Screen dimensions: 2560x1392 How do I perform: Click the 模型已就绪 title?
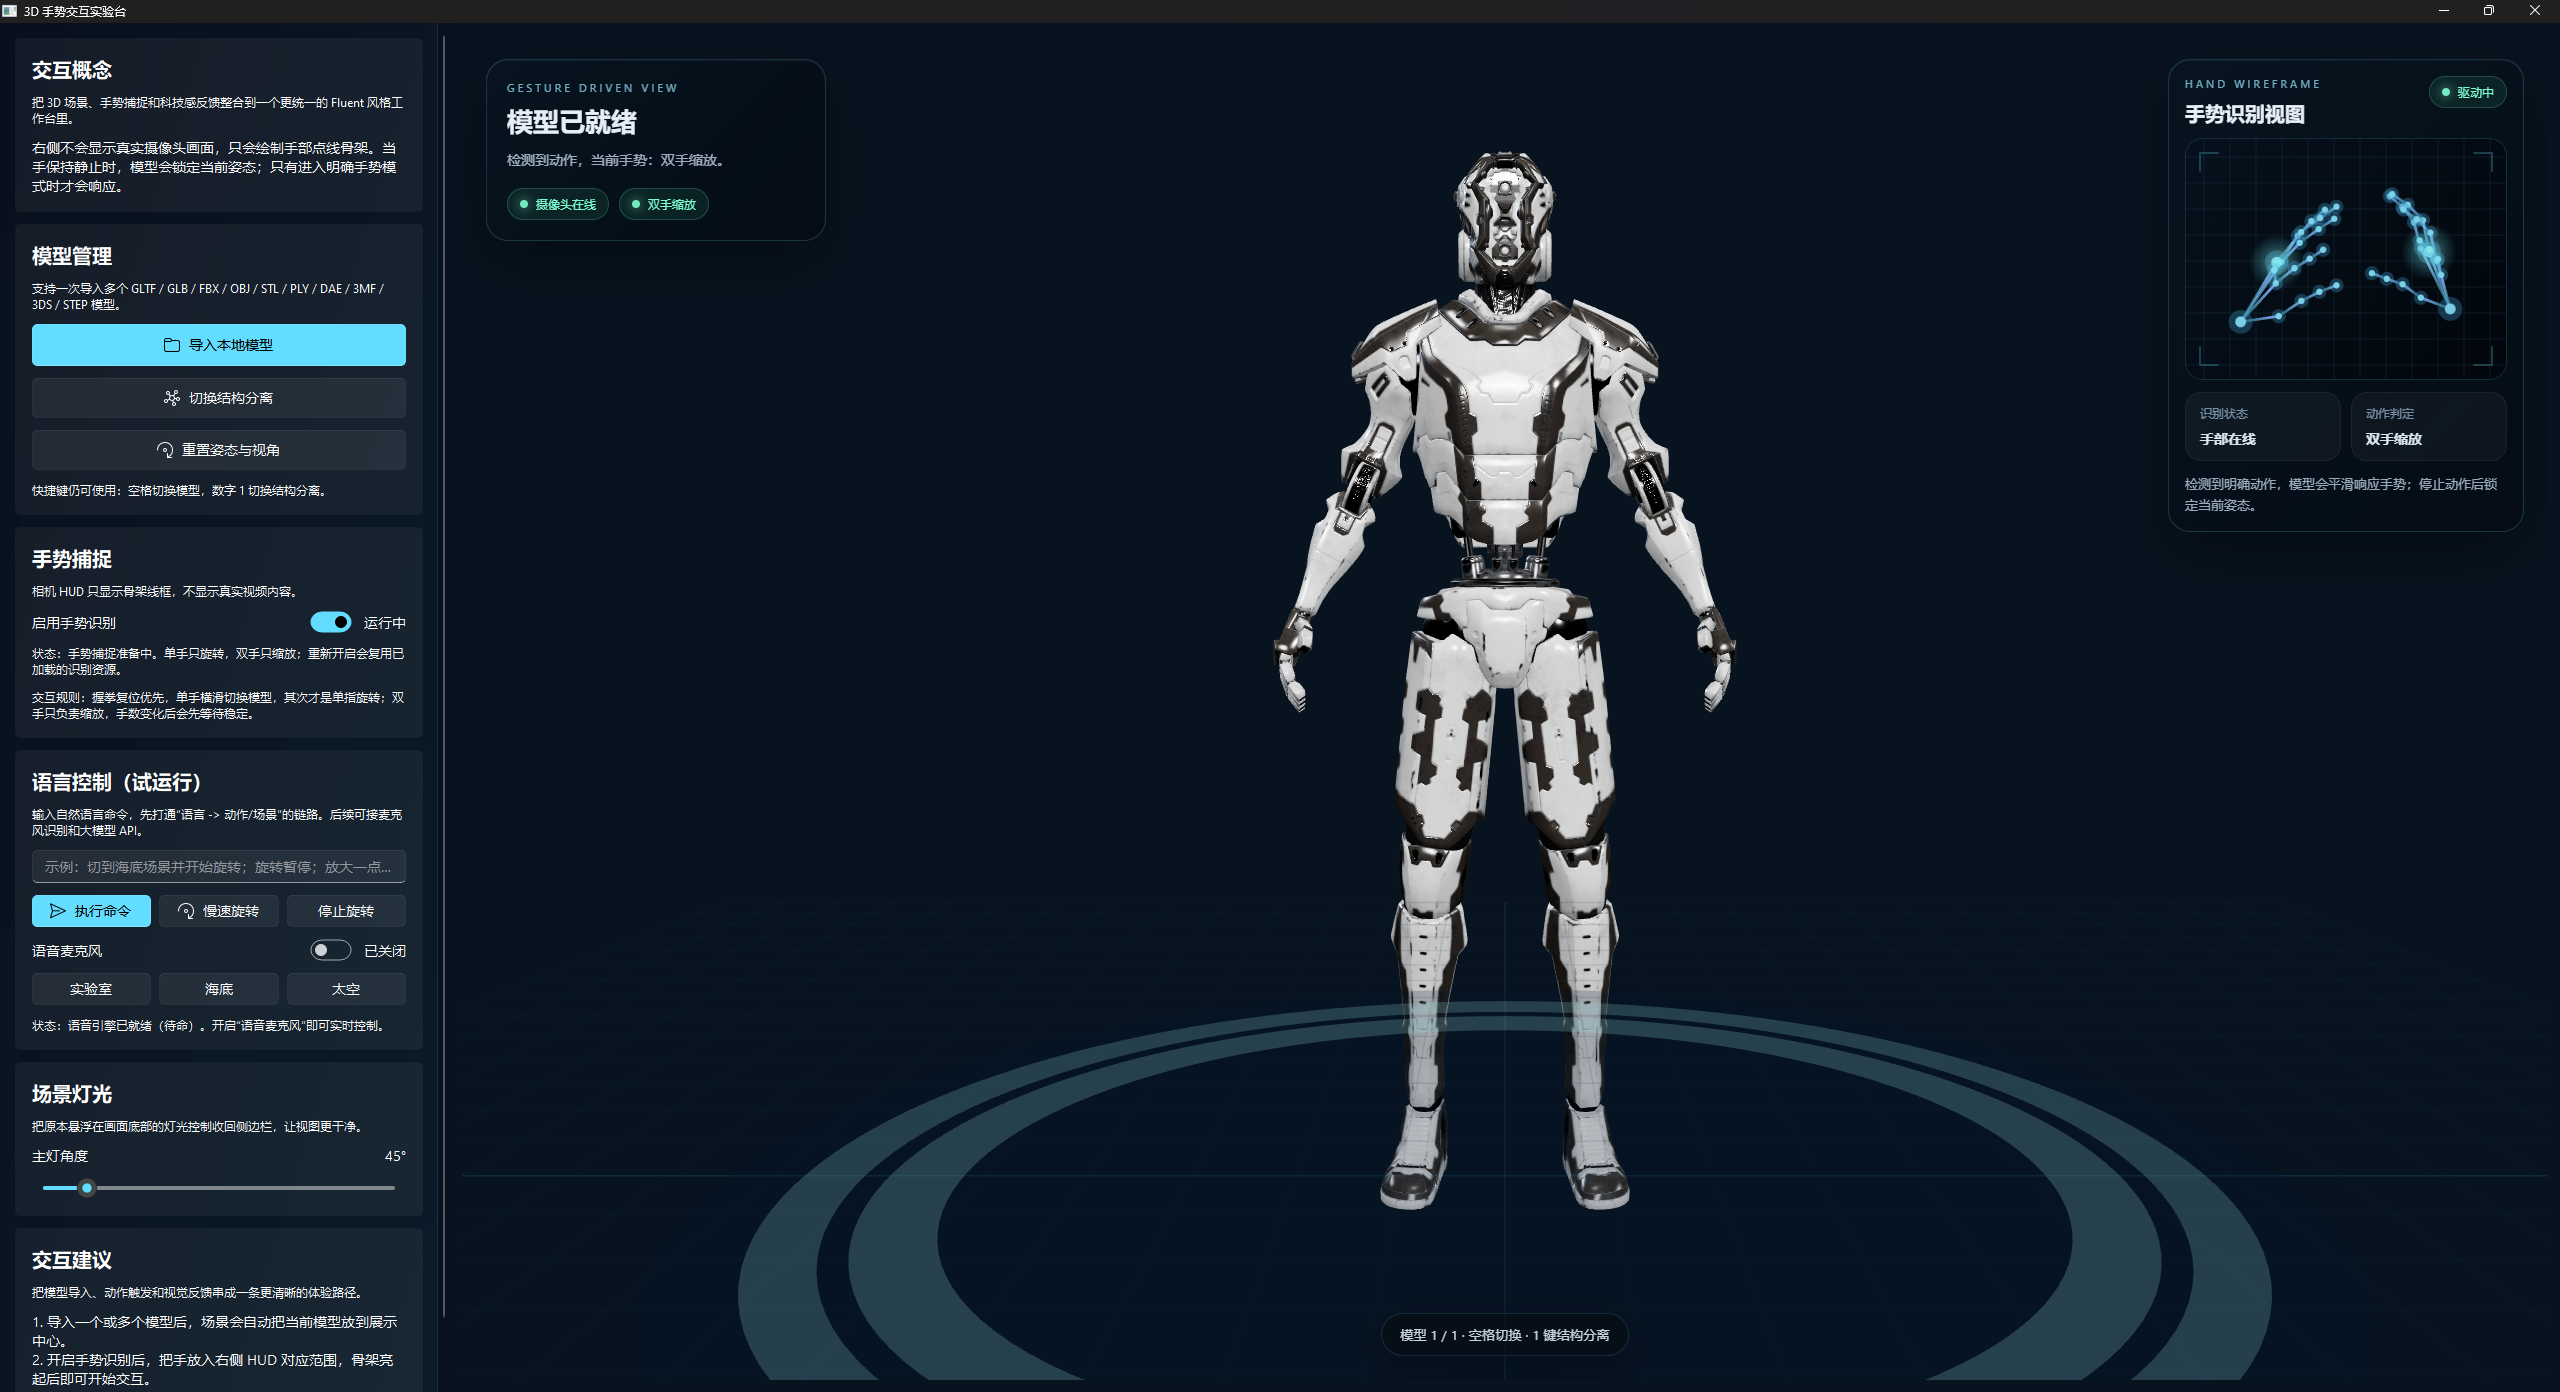pos(572,122)
